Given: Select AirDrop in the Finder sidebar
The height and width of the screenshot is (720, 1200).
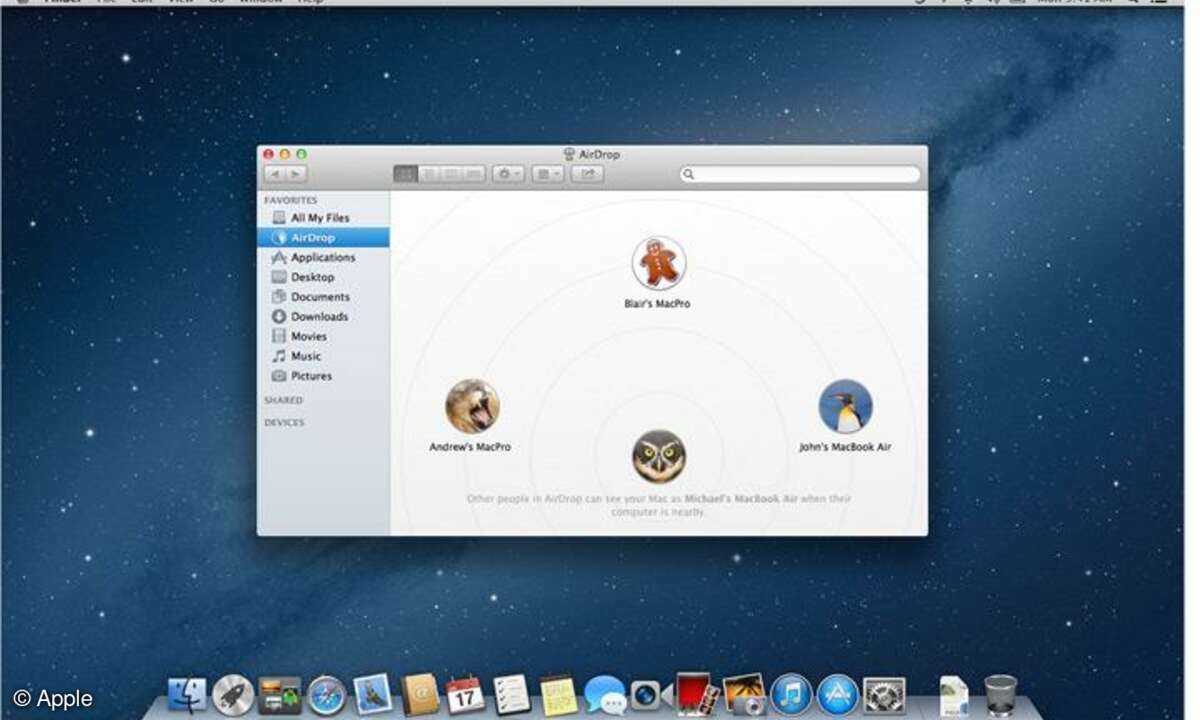Looking at the screenshot, I should (322, 238).
